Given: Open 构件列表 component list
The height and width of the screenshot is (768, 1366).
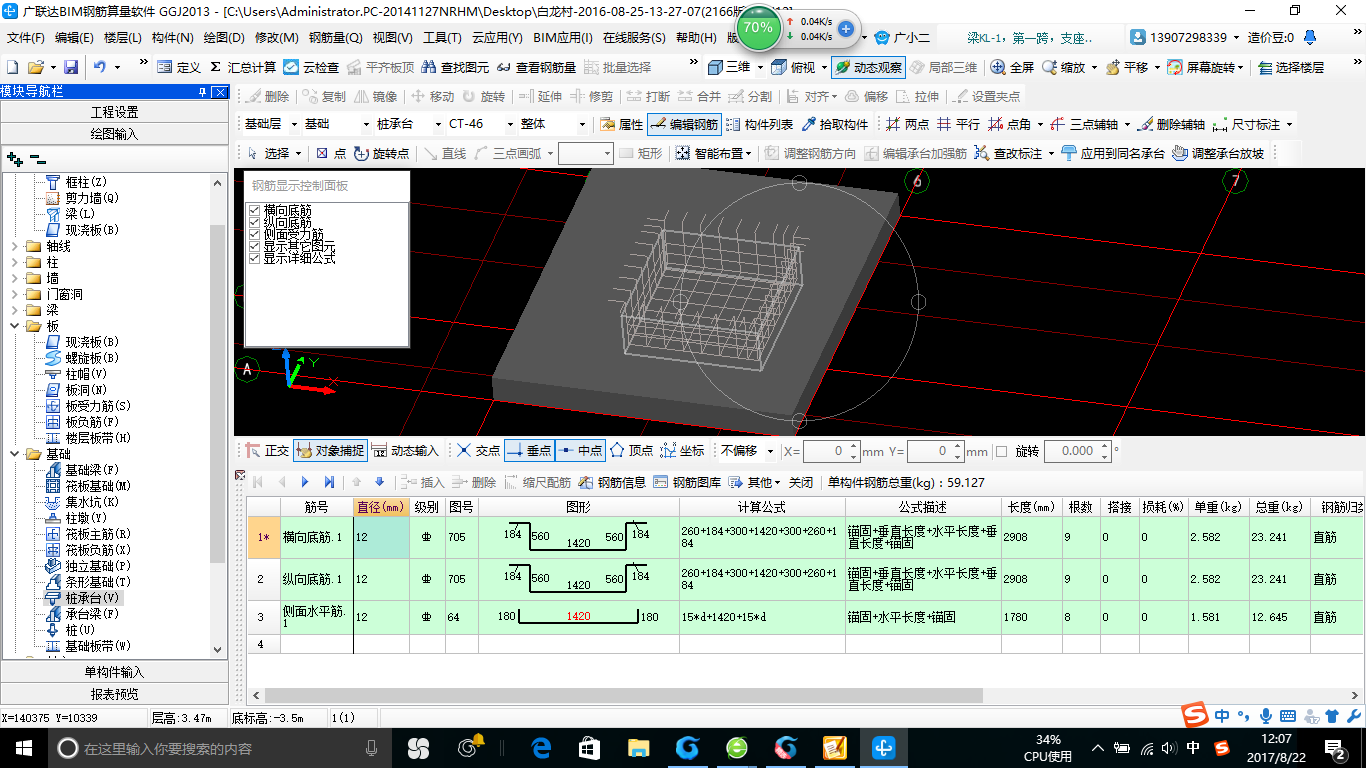Looking at the screenshot, I should [759, 124].
